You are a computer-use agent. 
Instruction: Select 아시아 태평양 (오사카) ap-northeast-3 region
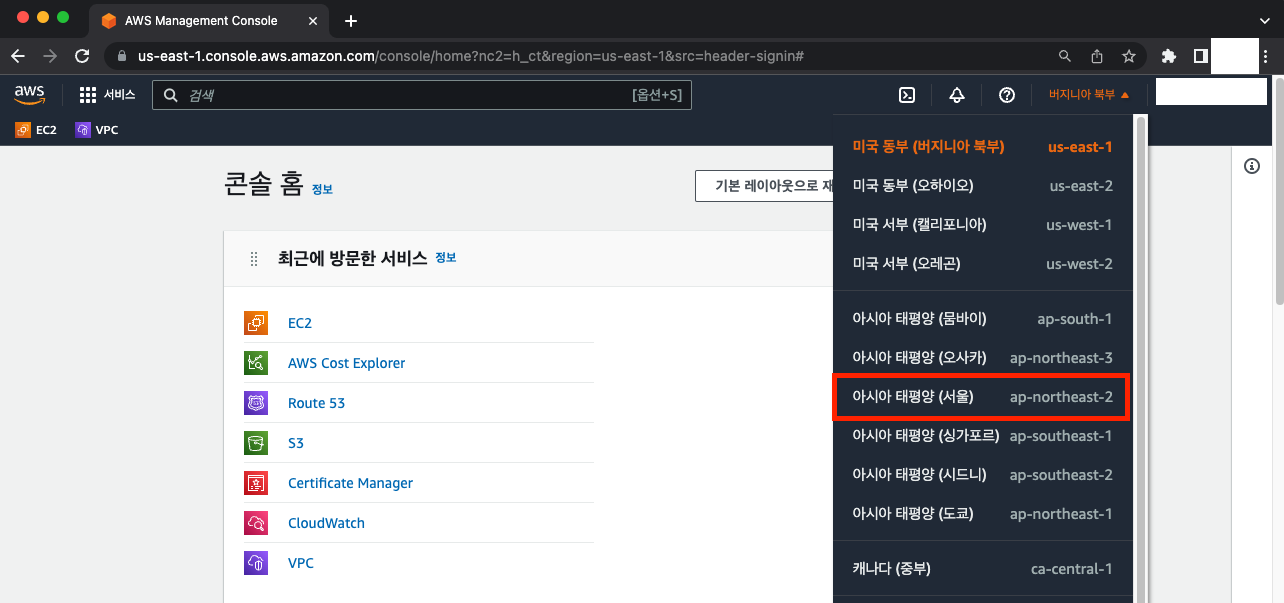pyautogui.click(x=982, y=358)
